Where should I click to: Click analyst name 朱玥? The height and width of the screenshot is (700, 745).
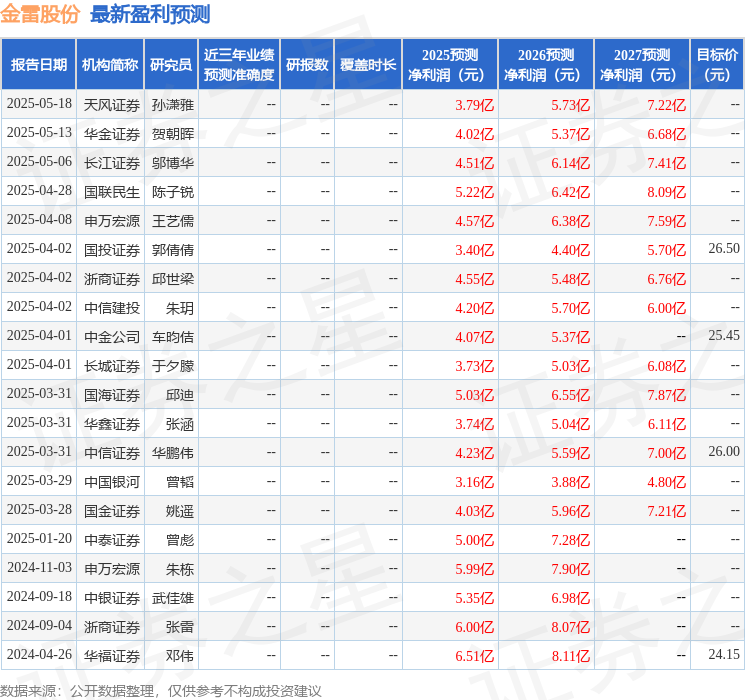[x=180, y=308]
